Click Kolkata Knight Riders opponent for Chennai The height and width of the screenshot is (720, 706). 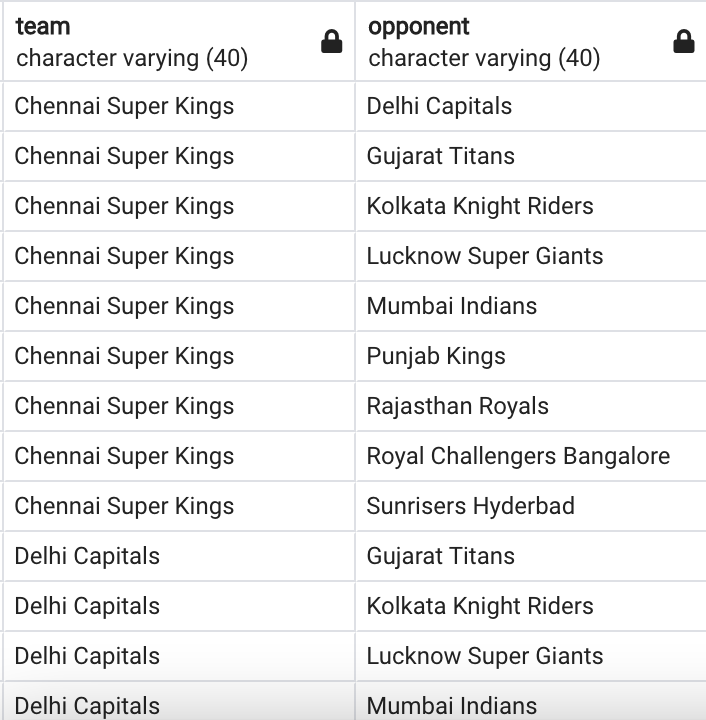tap(531, 206)
